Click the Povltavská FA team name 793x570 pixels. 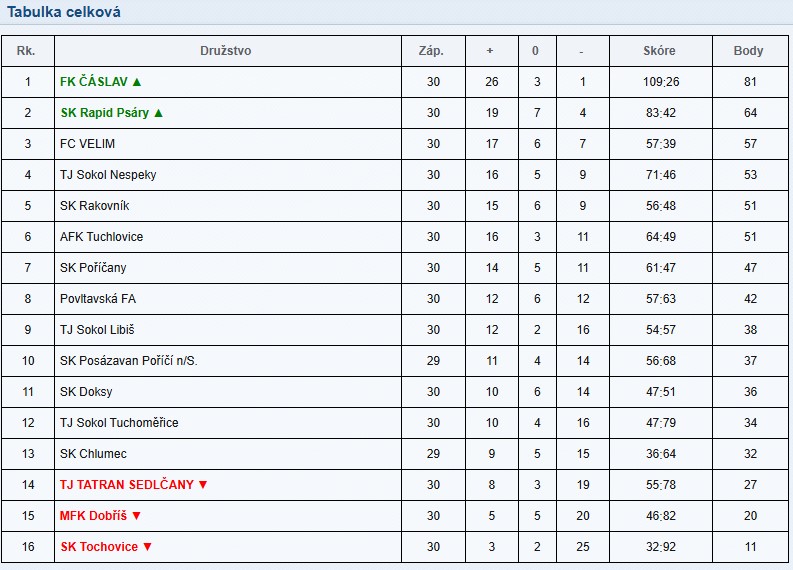point(98,299)
